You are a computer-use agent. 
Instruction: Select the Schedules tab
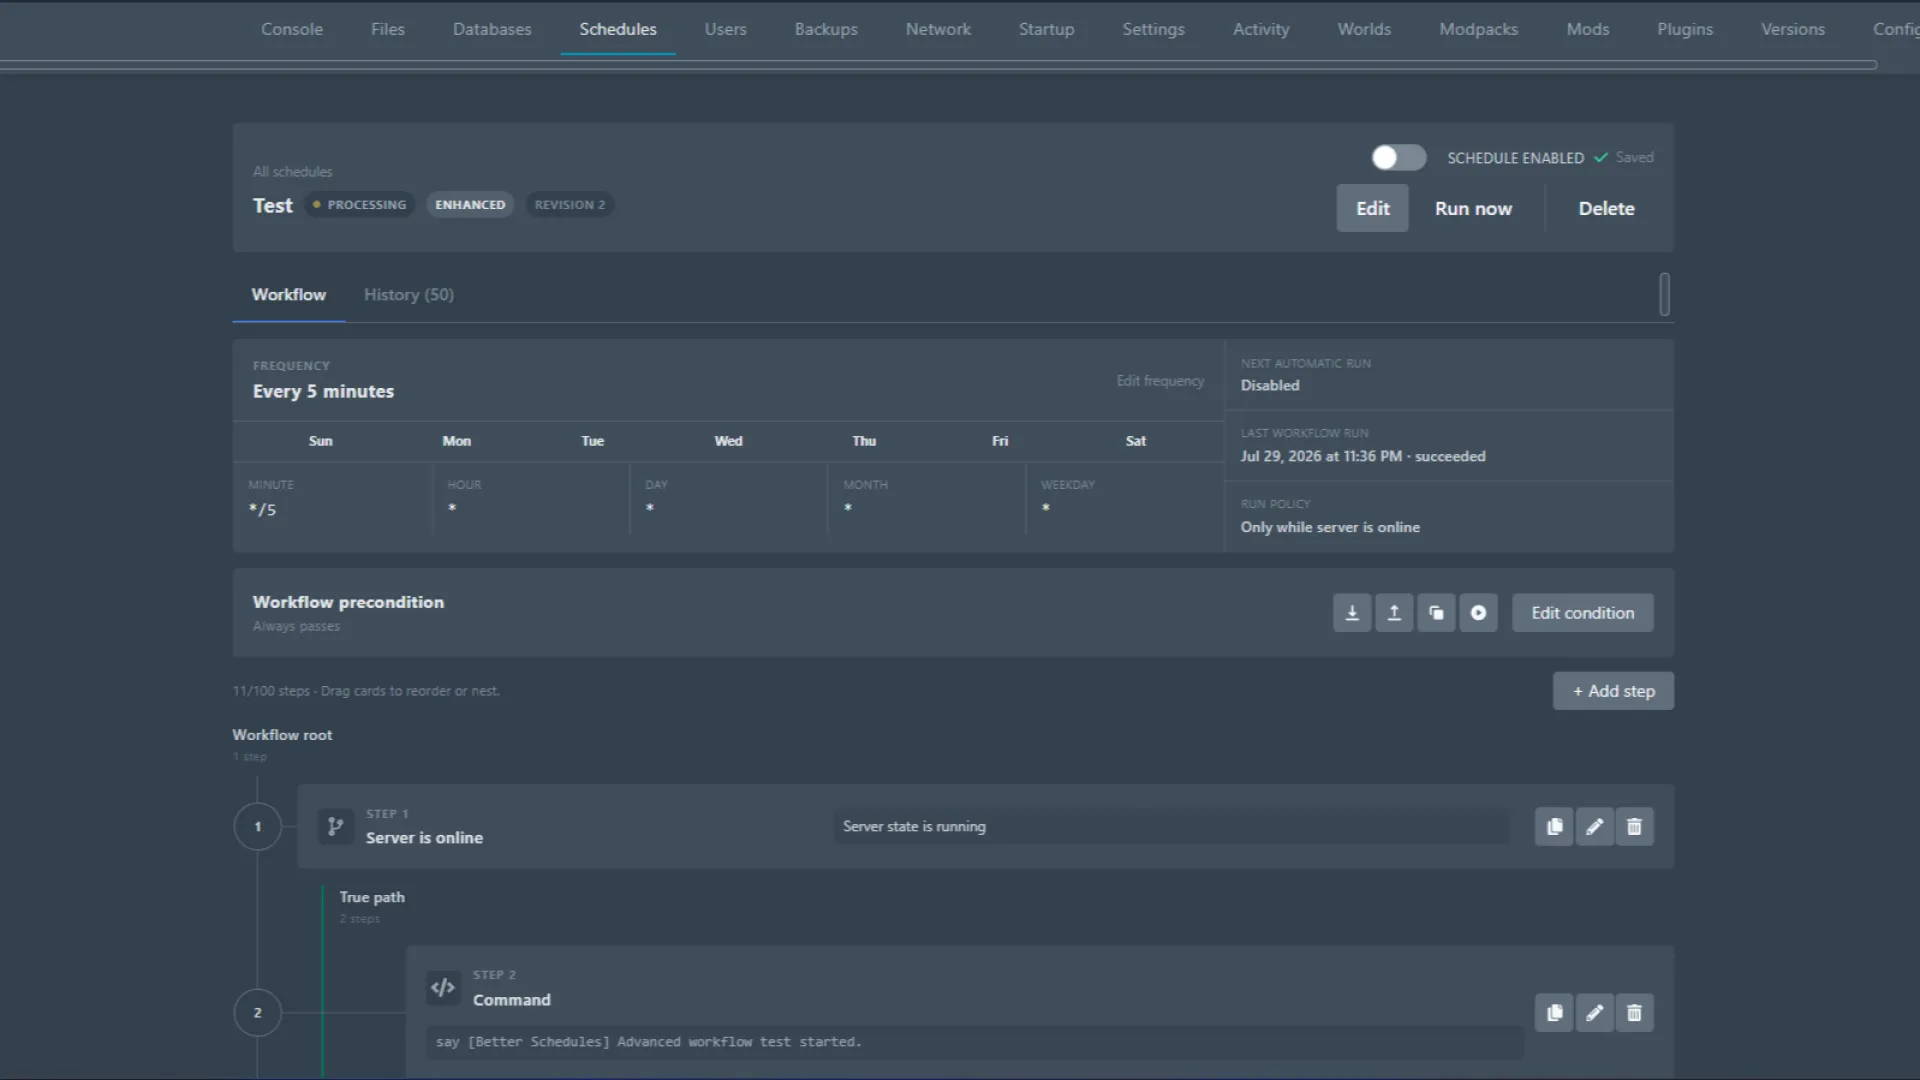(x=618, y=29)
